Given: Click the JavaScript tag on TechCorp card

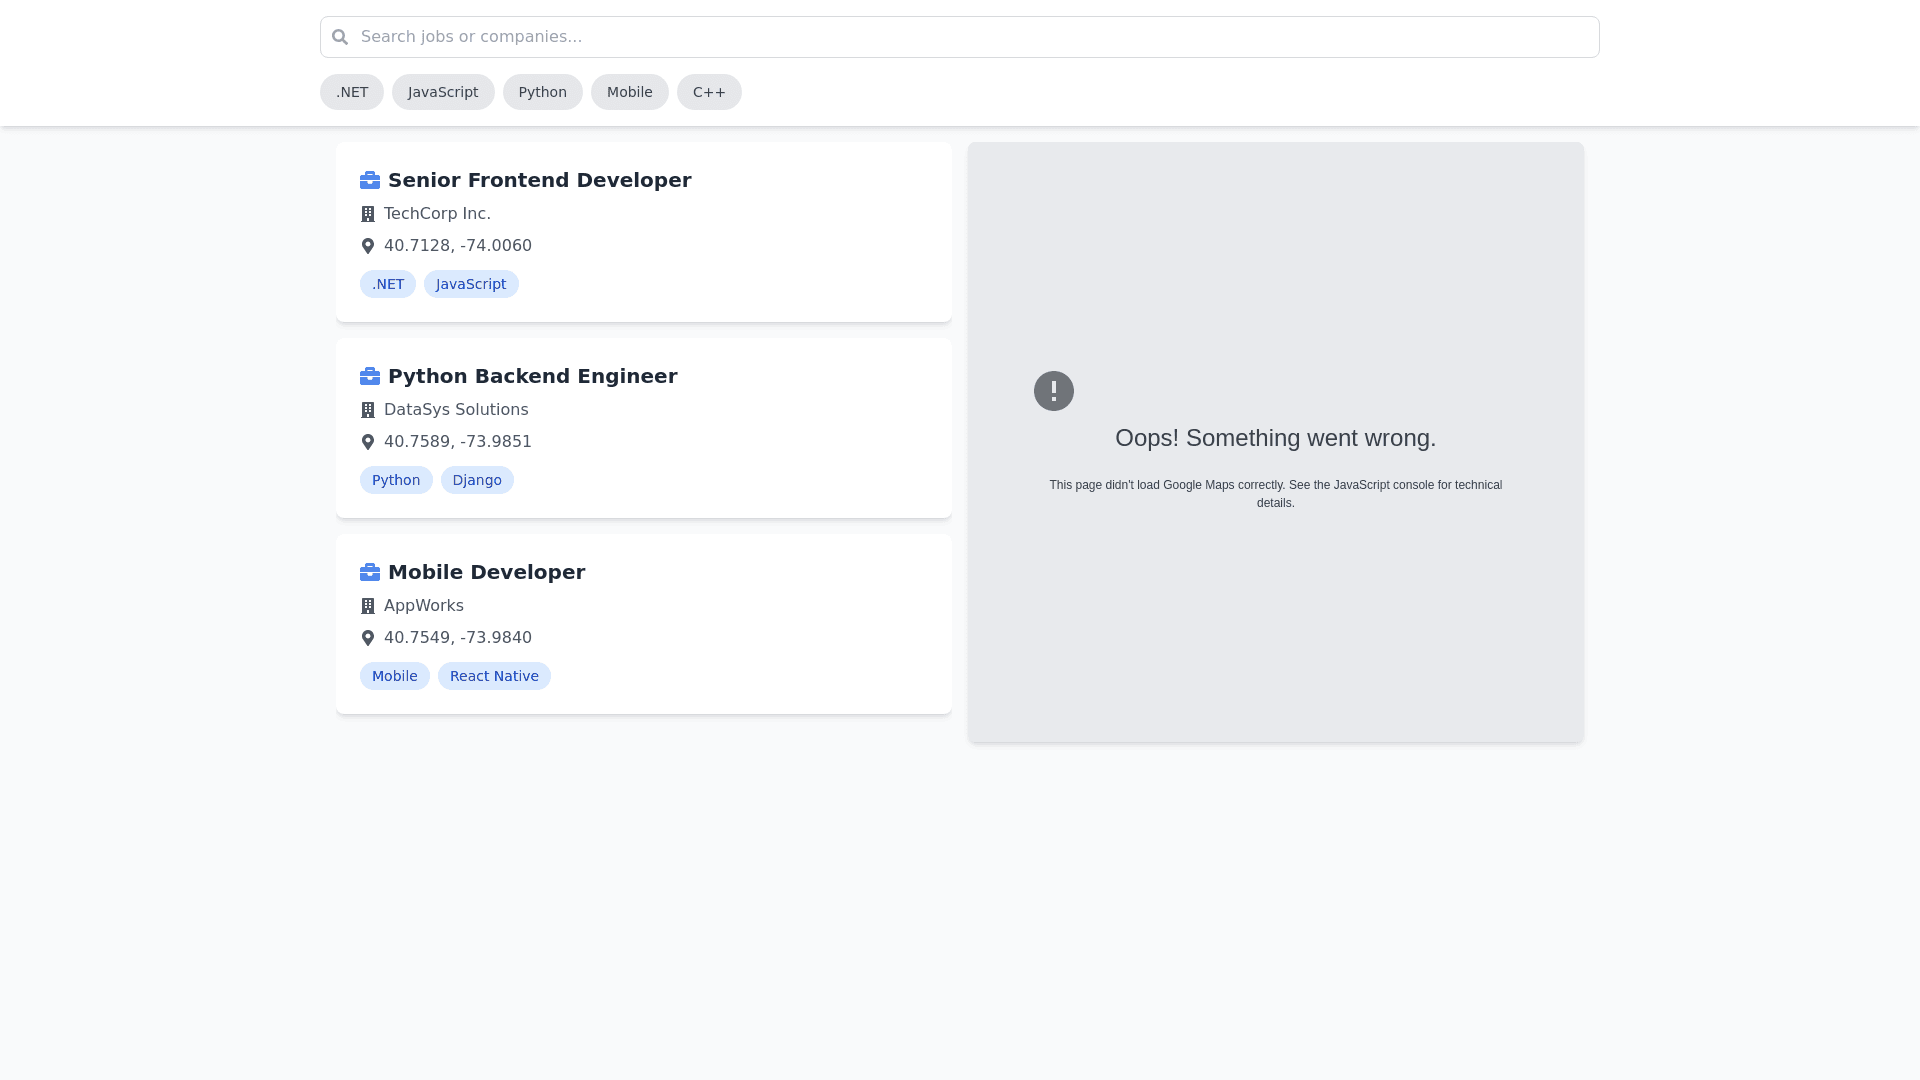Looking at the screenshot, I should pos(471,284).
